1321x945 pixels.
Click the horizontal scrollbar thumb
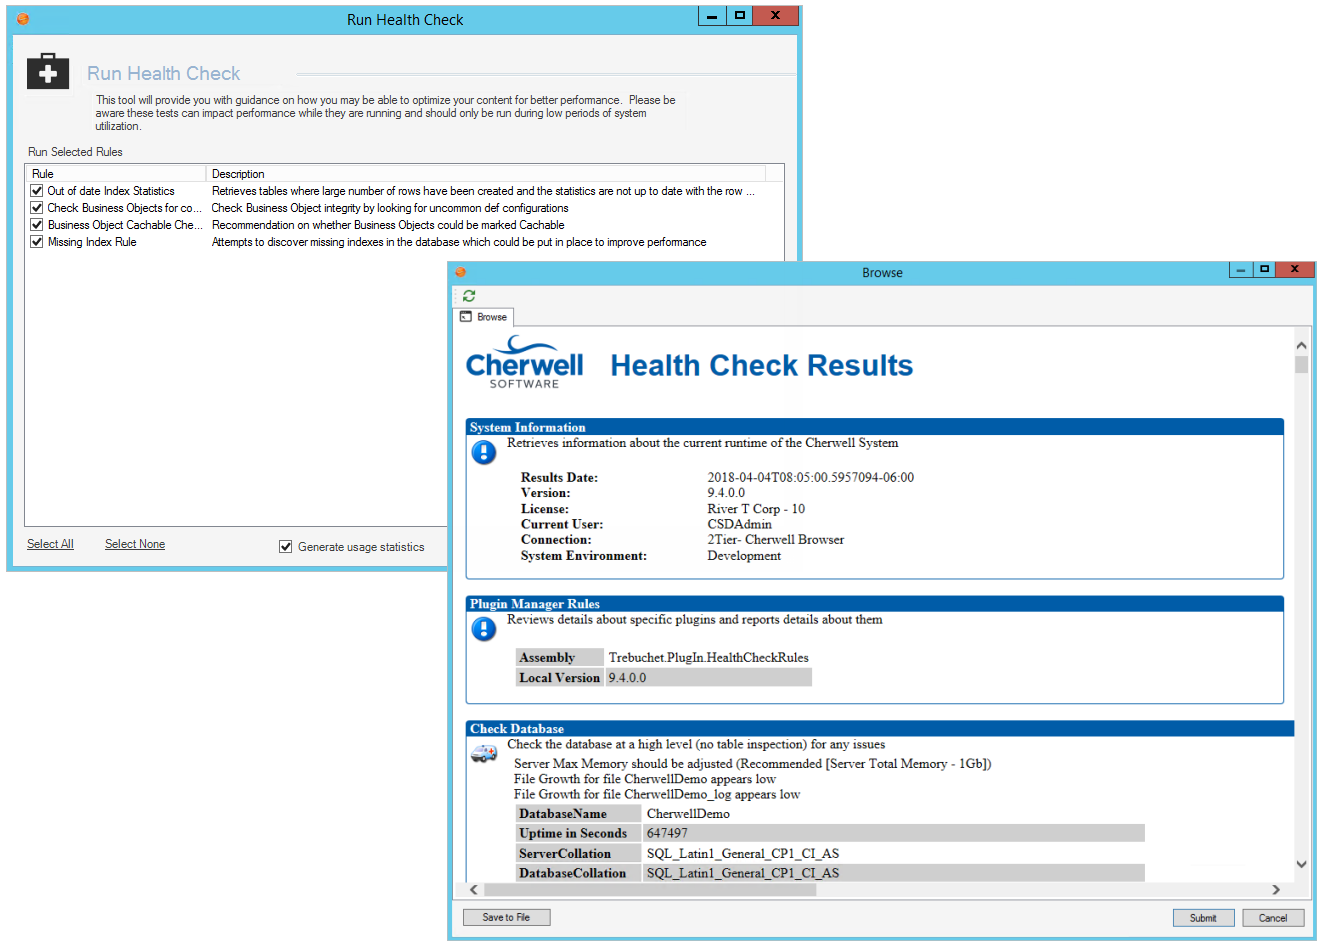(650, 889)
